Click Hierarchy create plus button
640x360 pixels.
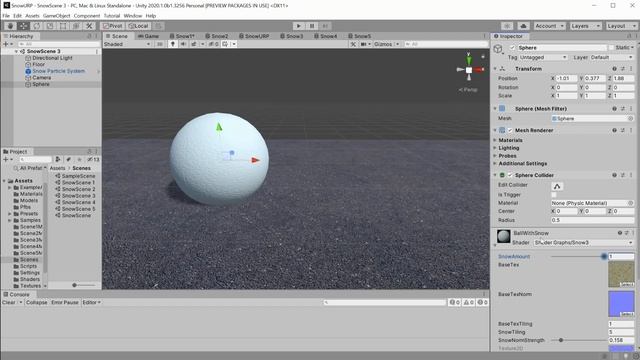[6, 44]
